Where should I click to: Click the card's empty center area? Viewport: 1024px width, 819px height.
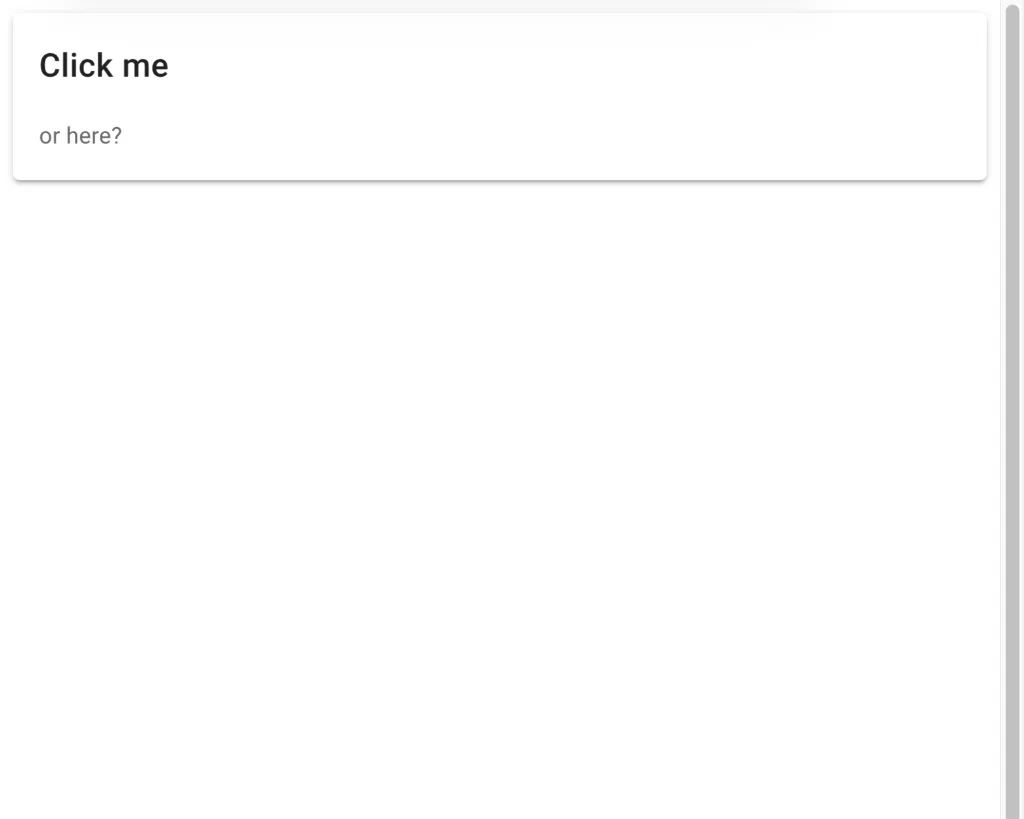(500, 97)
